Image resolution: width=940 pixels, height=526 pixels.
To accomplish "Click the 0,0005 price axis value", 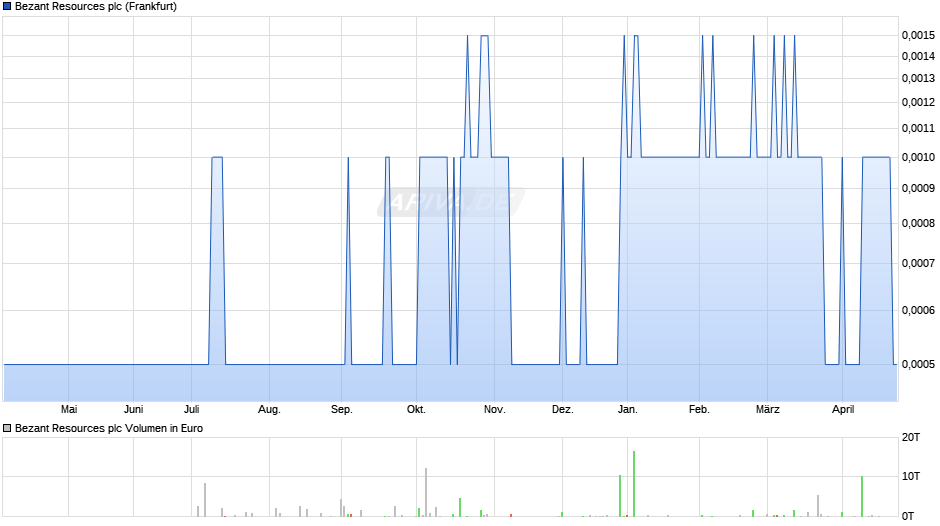I will point(918,364).
